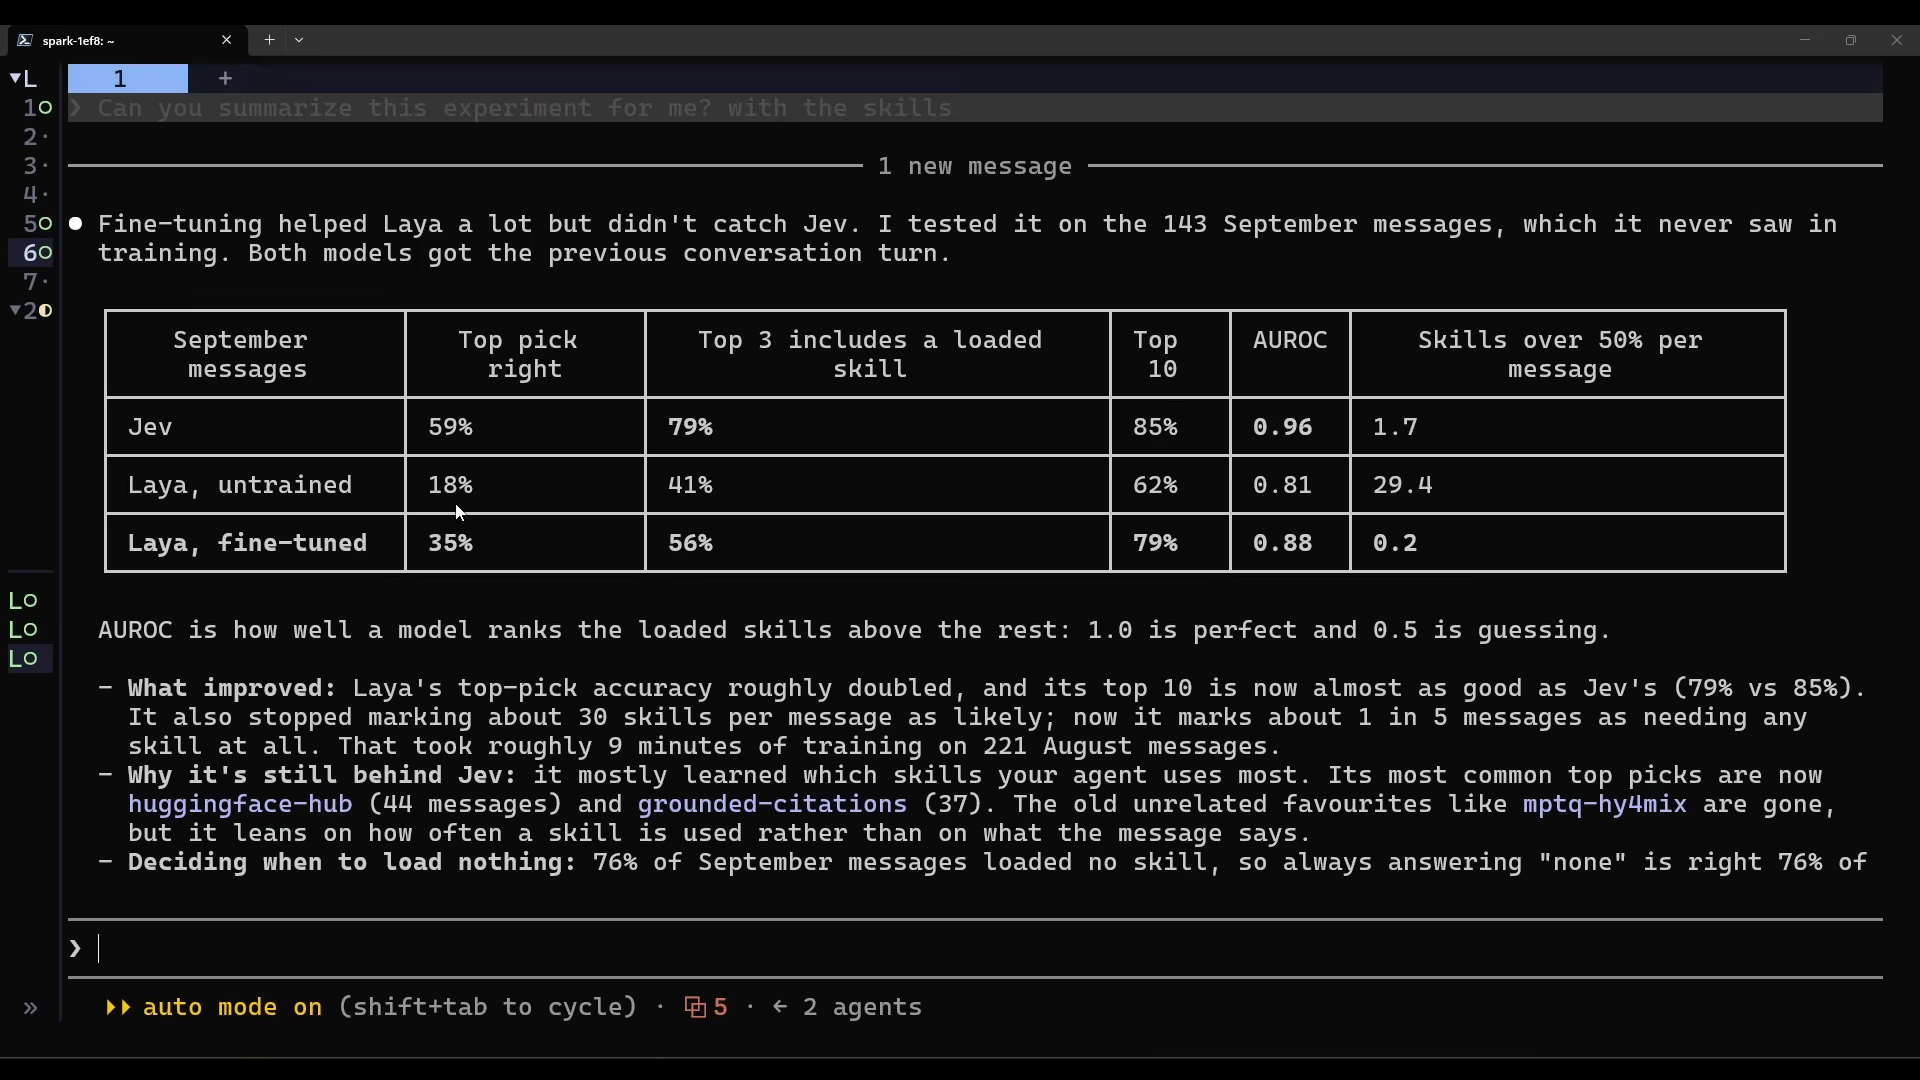Click the Laya, fine-tuned row label
This screenshot has width=1920, height=1080.
[x=255, y=543]
